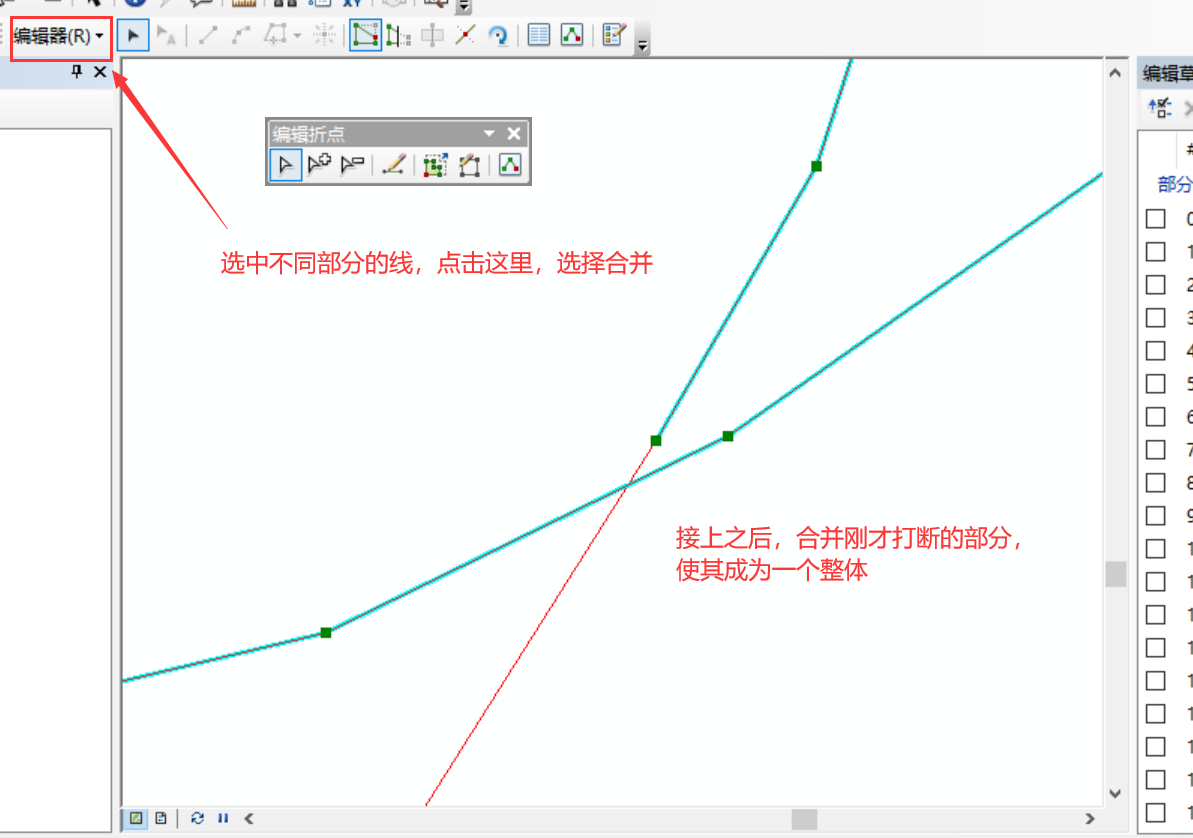
Task: Select the Delete Vertex tool
Action: pyautogui.click(x=352, y=164)
